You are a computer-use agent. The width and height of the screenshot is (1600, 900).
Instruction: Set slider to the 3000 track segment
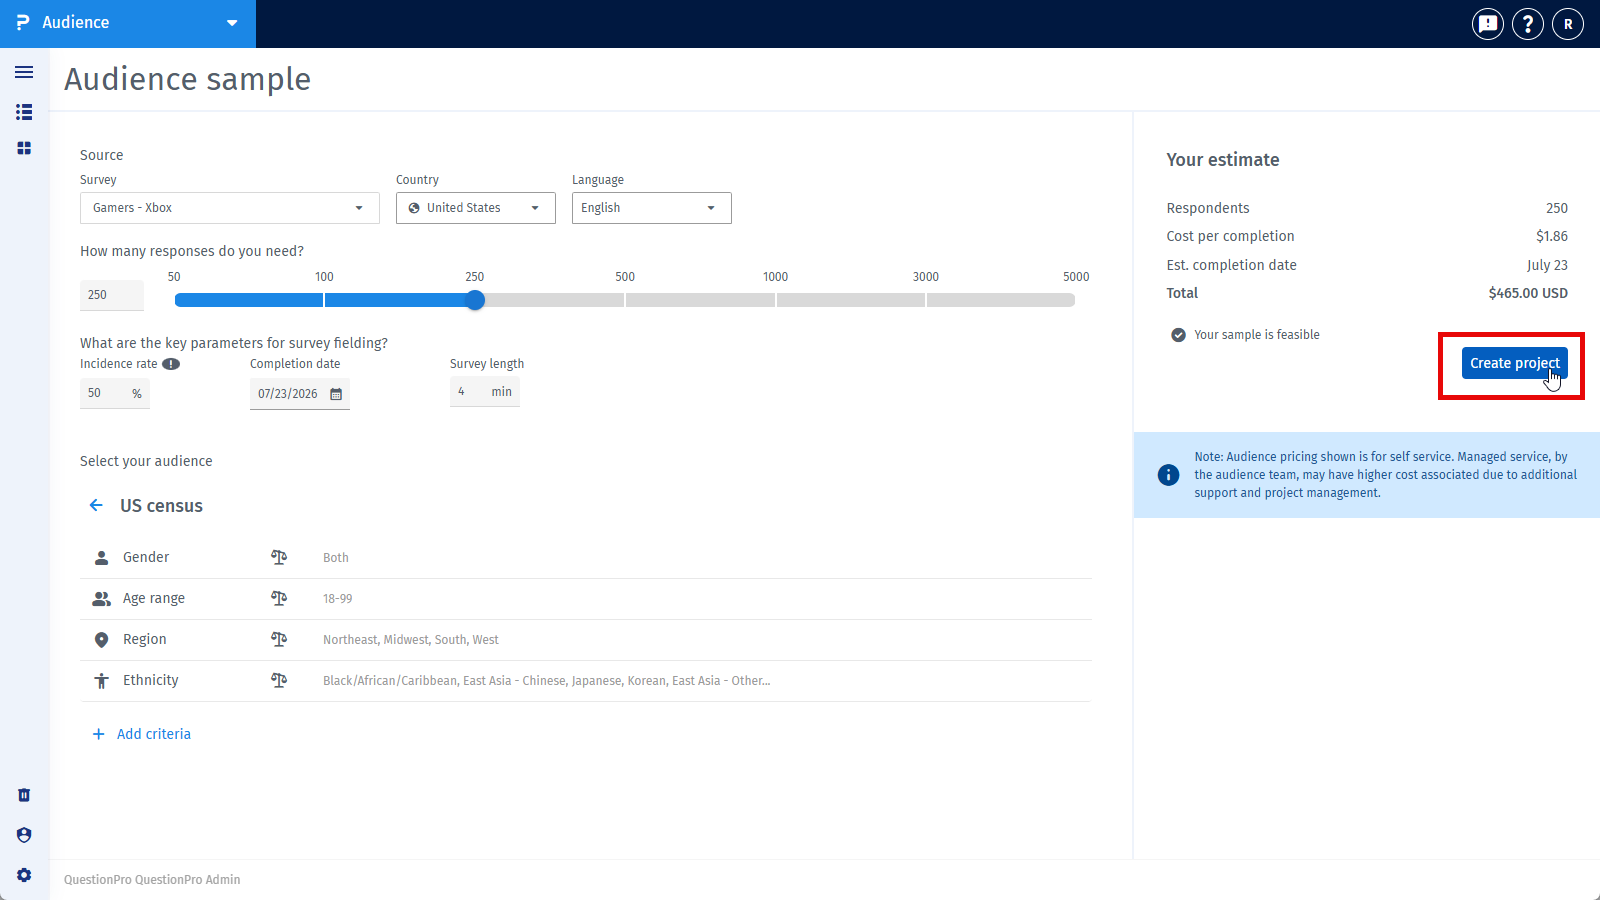pos(851,300)
